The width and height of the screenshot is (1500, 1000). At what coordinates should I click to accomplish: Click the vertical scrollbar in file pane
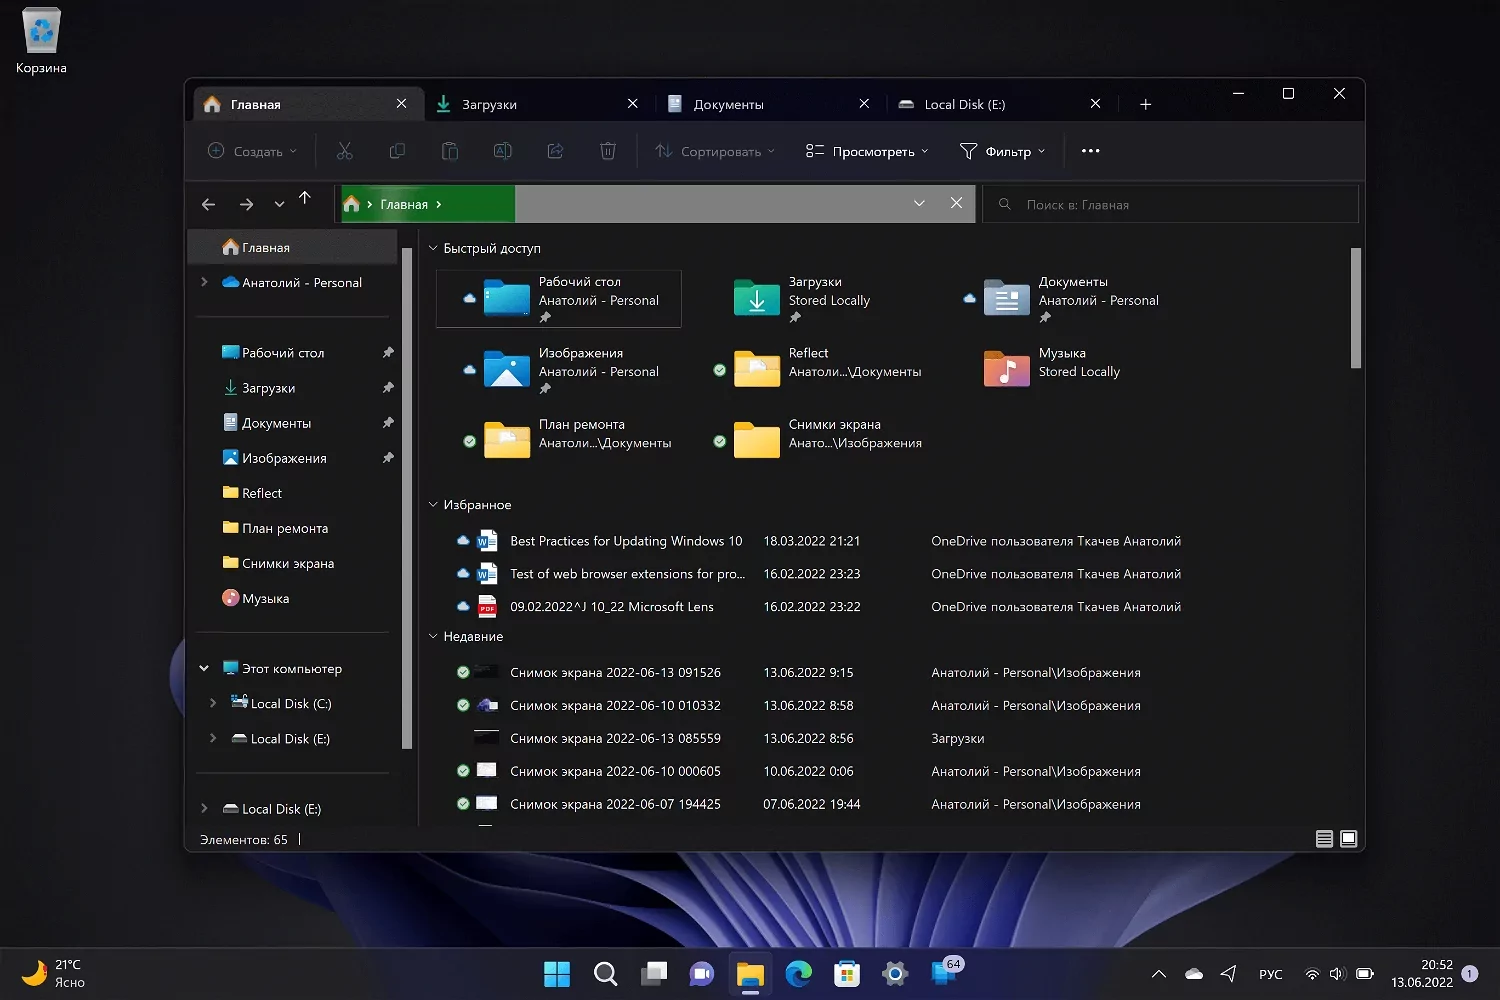[x=1355, y=308]
